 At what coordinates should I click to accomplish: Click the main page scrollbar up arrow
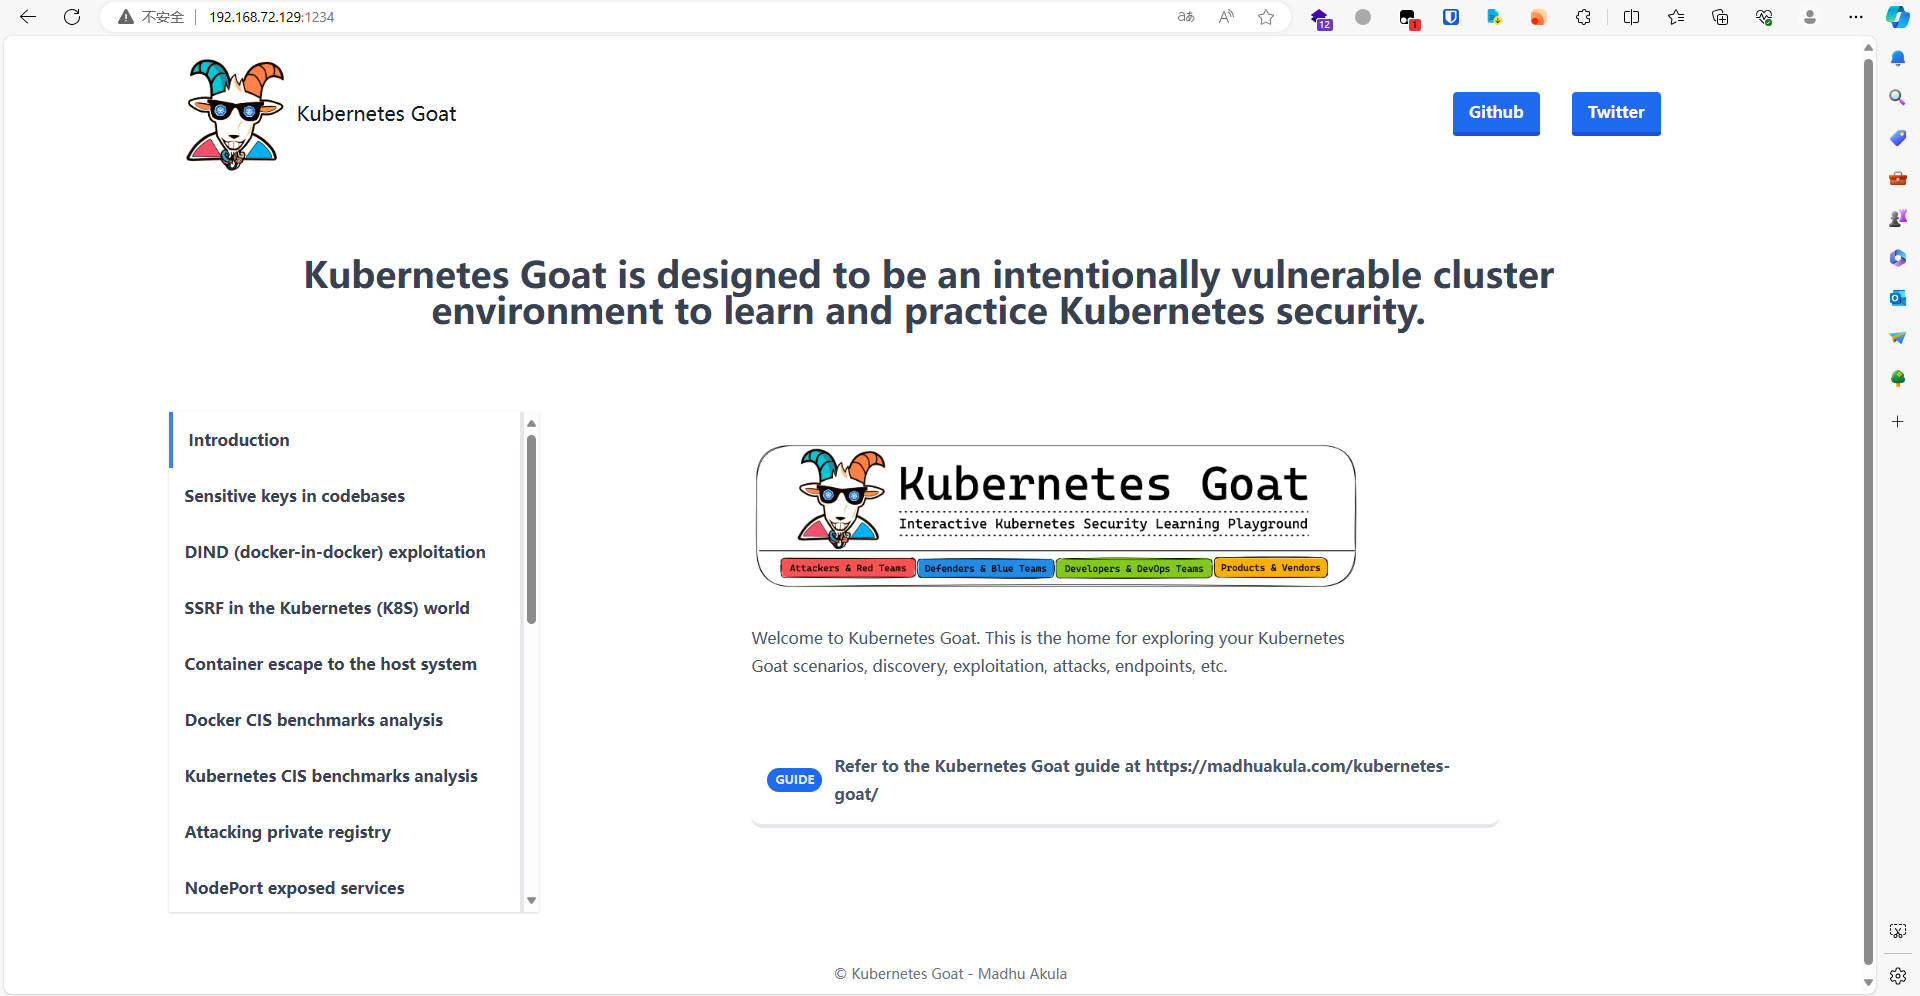pyautogui.click(x=1868, y=47)
